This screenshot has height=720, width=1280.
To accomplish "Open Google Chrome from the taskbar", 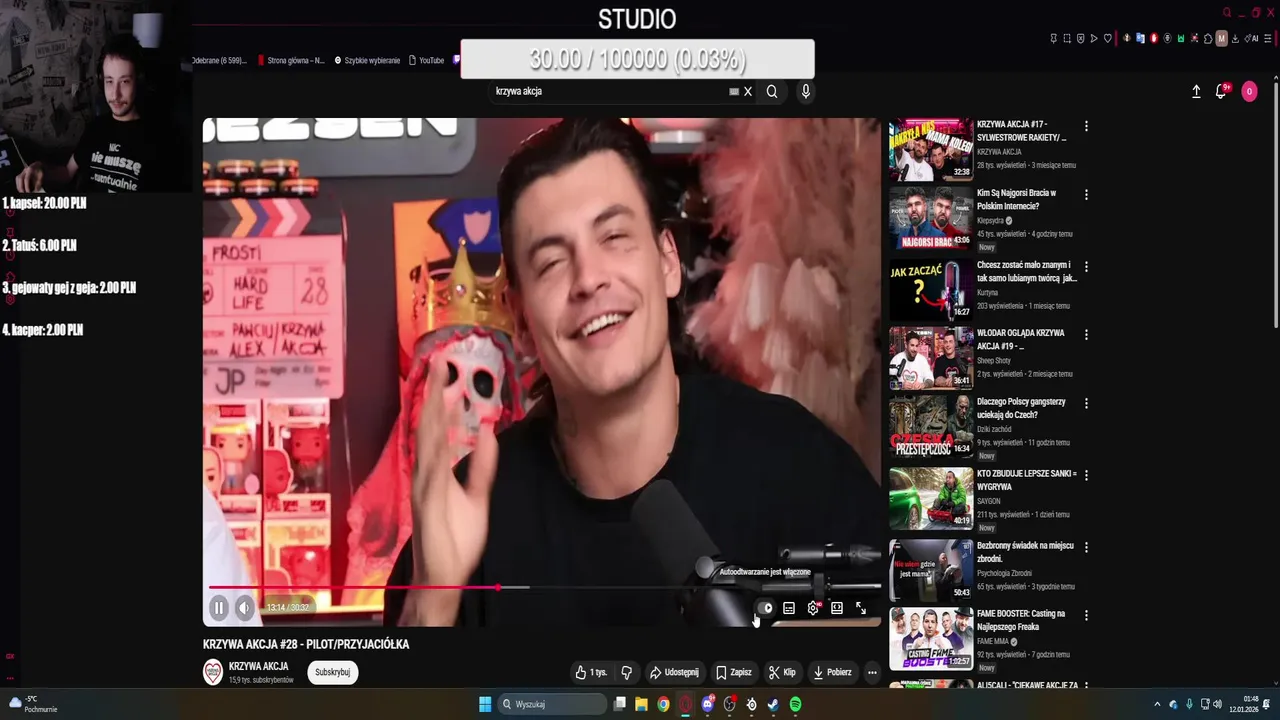I will point(663,704).
